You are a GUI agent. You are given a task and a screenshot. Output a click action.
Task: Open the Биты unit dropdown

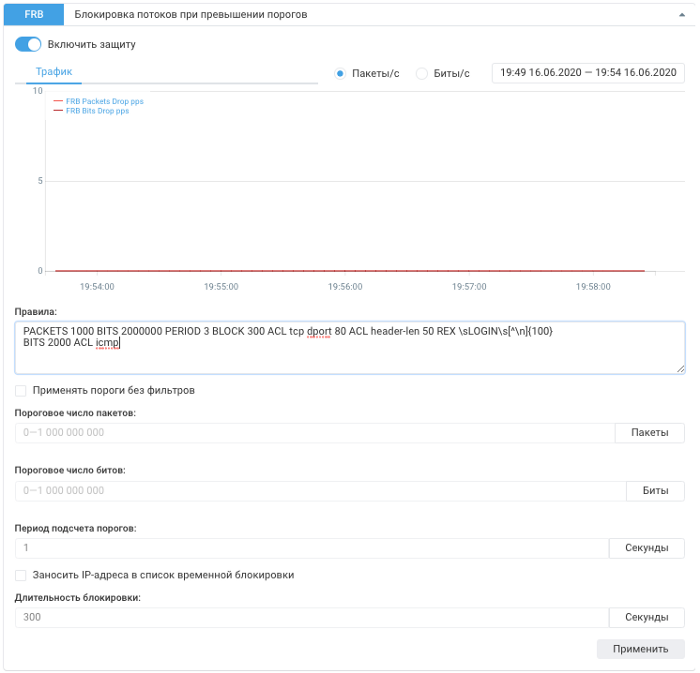[x=655, y=491]
